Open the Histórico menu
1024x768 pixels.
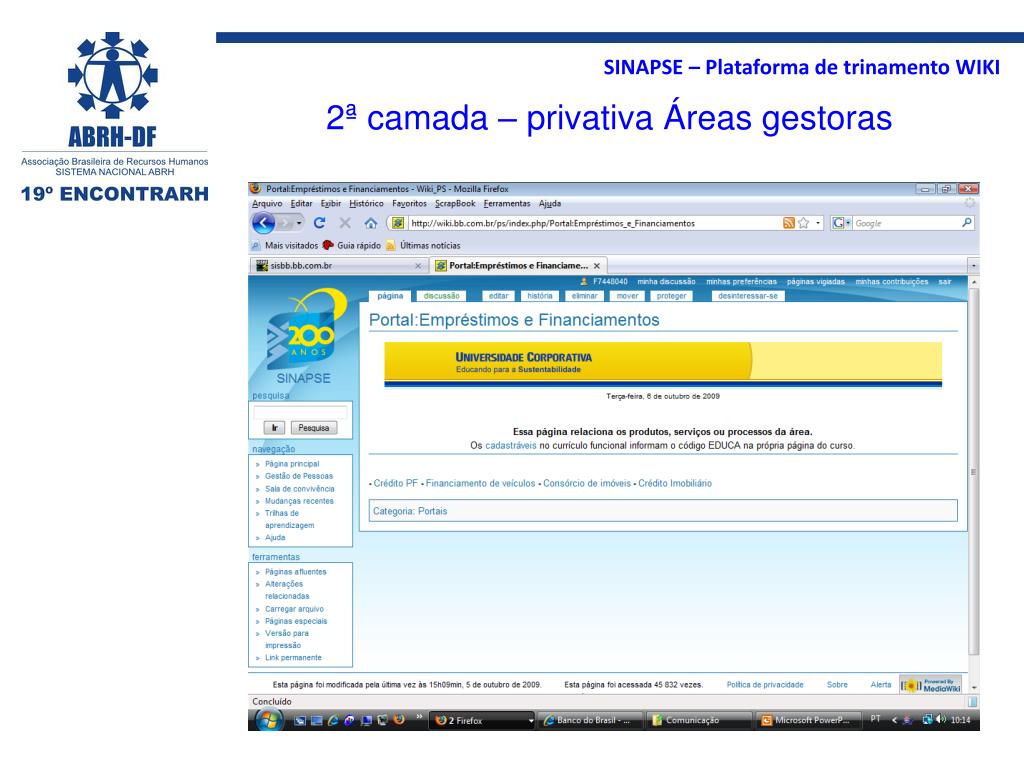point(366,204)
